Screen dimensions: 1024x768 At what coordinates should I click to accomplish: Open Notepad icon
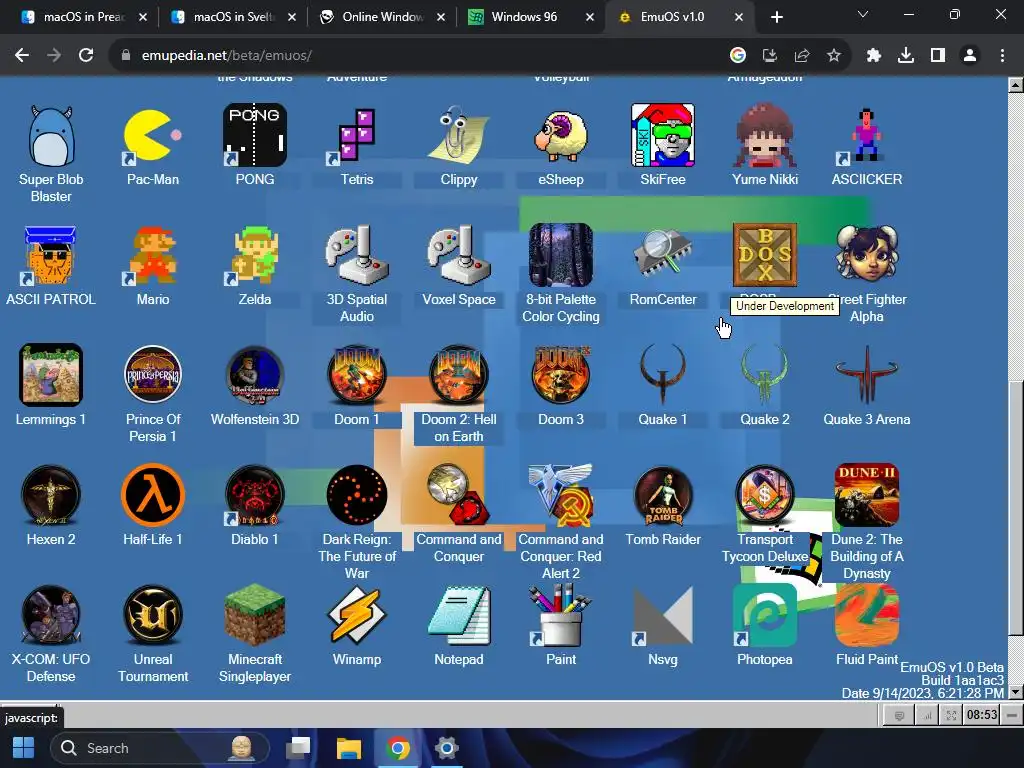coord(458,616)
